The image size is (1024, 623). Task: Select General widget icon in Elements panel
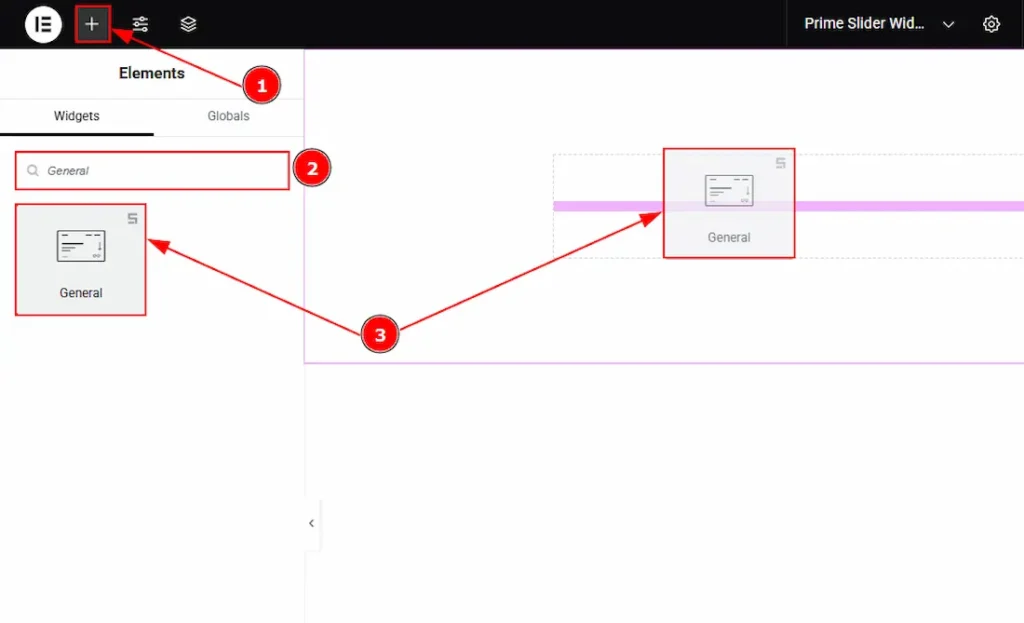click(x=81, y=246)
